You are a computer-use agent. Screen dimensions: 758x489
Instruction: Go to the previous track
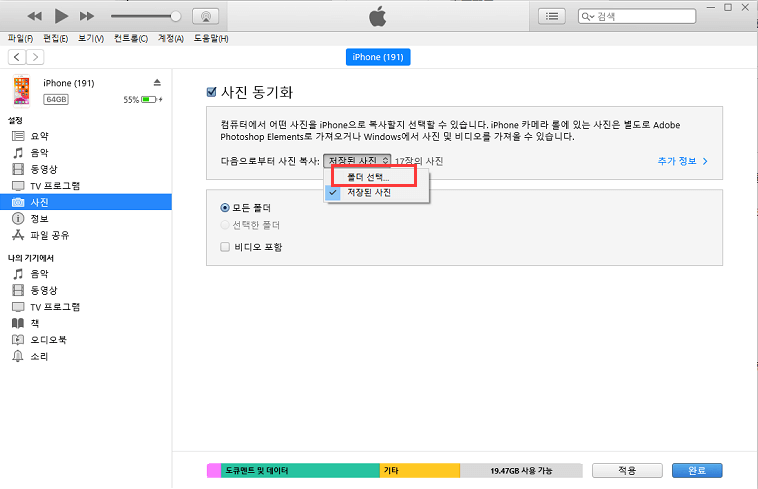[35, 16]
